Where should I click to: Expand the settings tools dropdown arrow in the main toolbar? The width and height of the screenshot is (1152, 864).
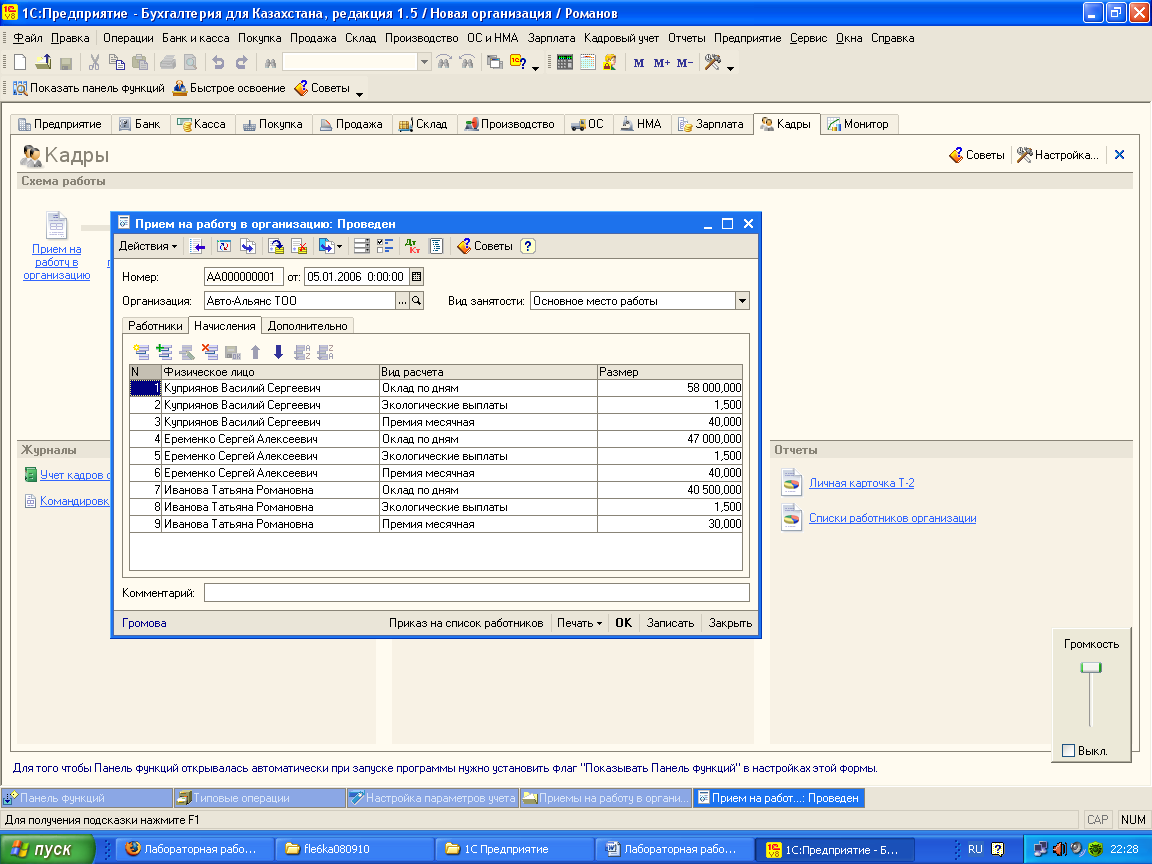click(730, 68)
